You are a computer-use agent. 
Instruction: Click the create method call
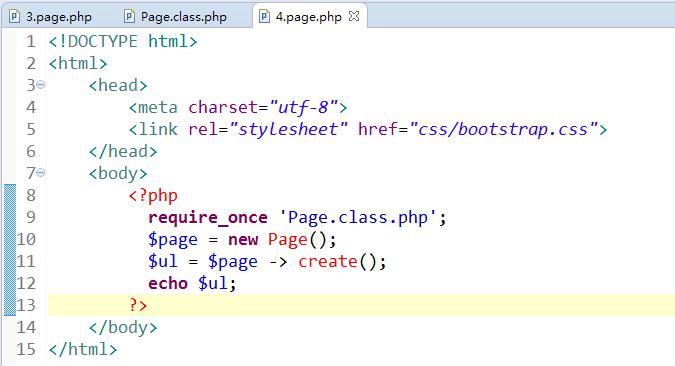[x=328, y=261]
